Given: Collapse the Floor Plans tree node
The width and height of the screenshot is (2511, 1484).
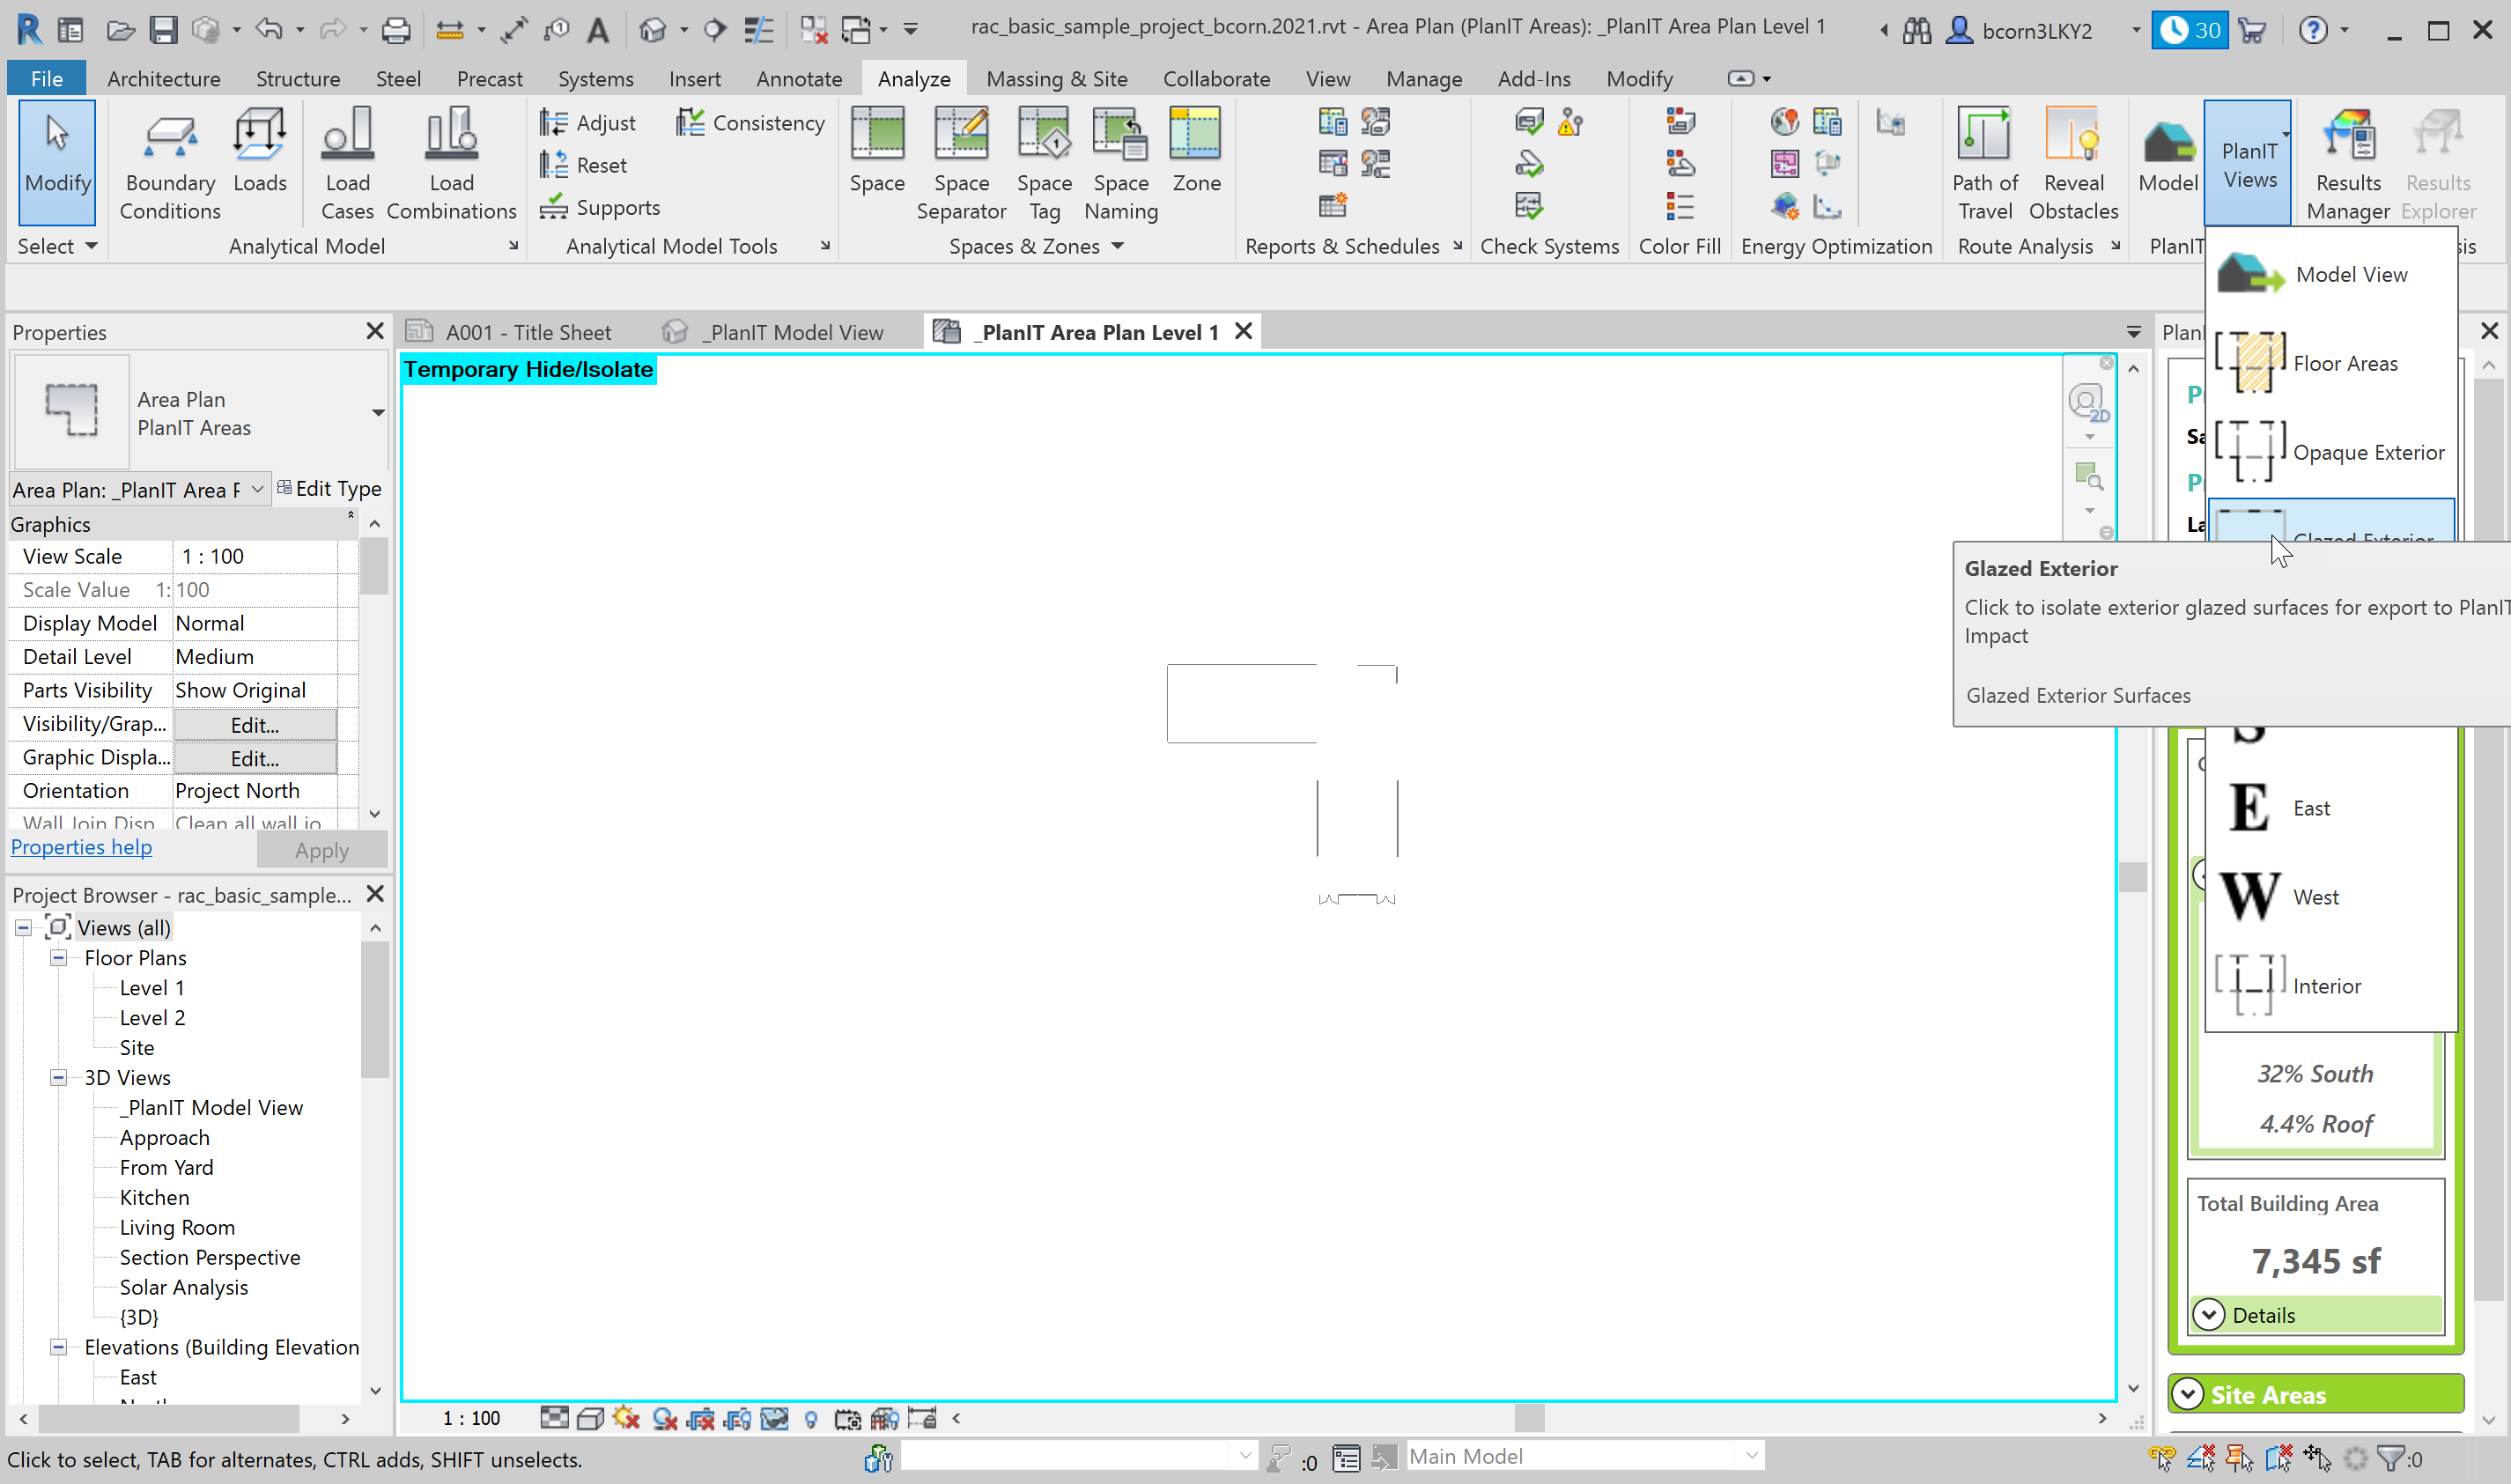Looking at the screenshot, I should tap(58, 958).
